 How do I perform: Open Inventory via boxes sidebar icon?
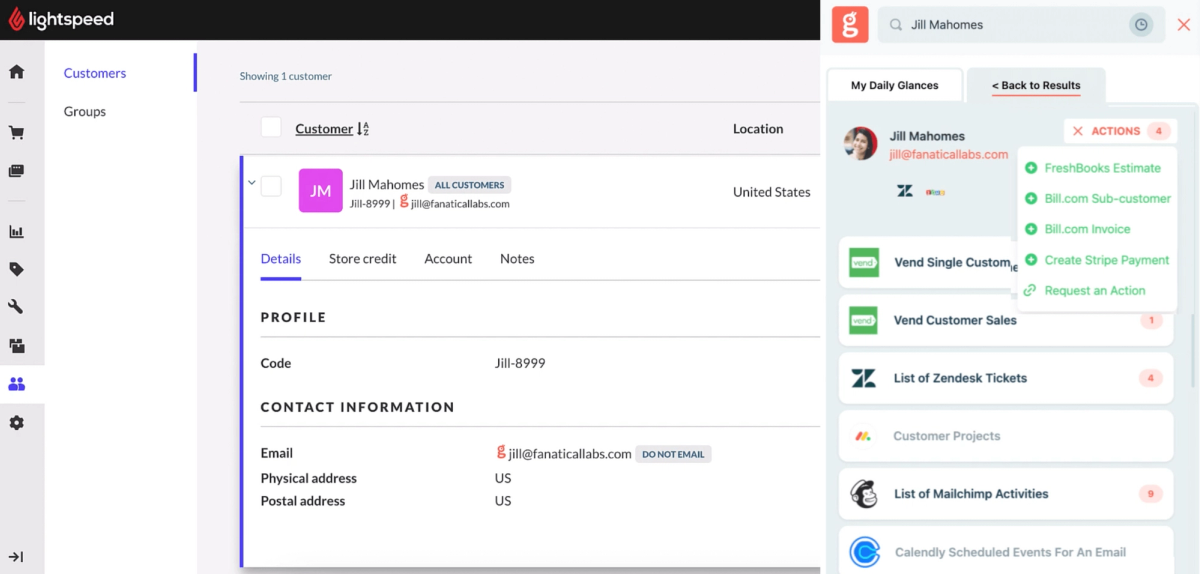tap(16, 346)
